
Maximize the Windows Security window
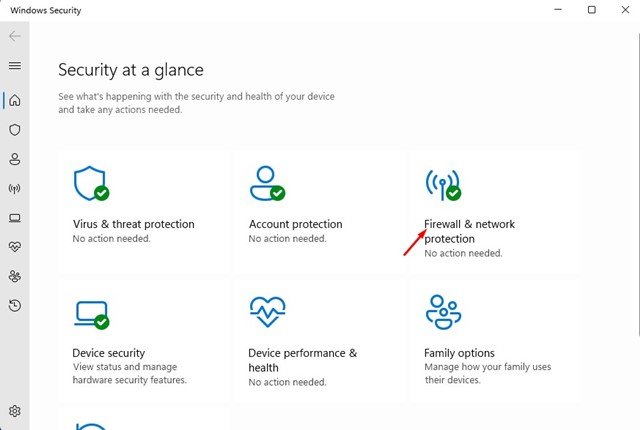coord(591,10)
